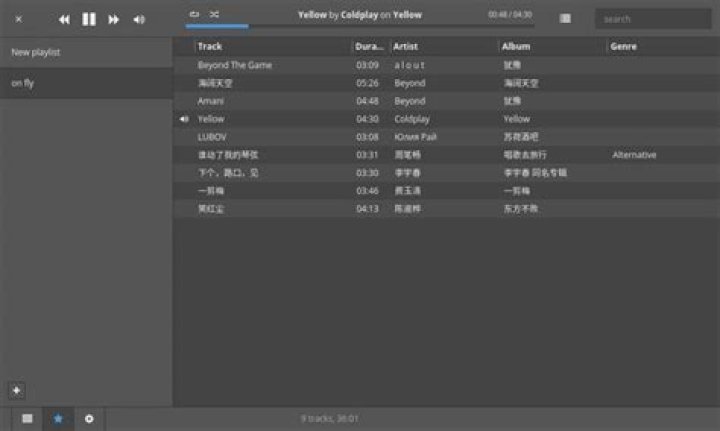Image resolution: width=720 pixels, height=431 pixels.
Task: Sort by the Genre column header
Action: tap(664, 46)
